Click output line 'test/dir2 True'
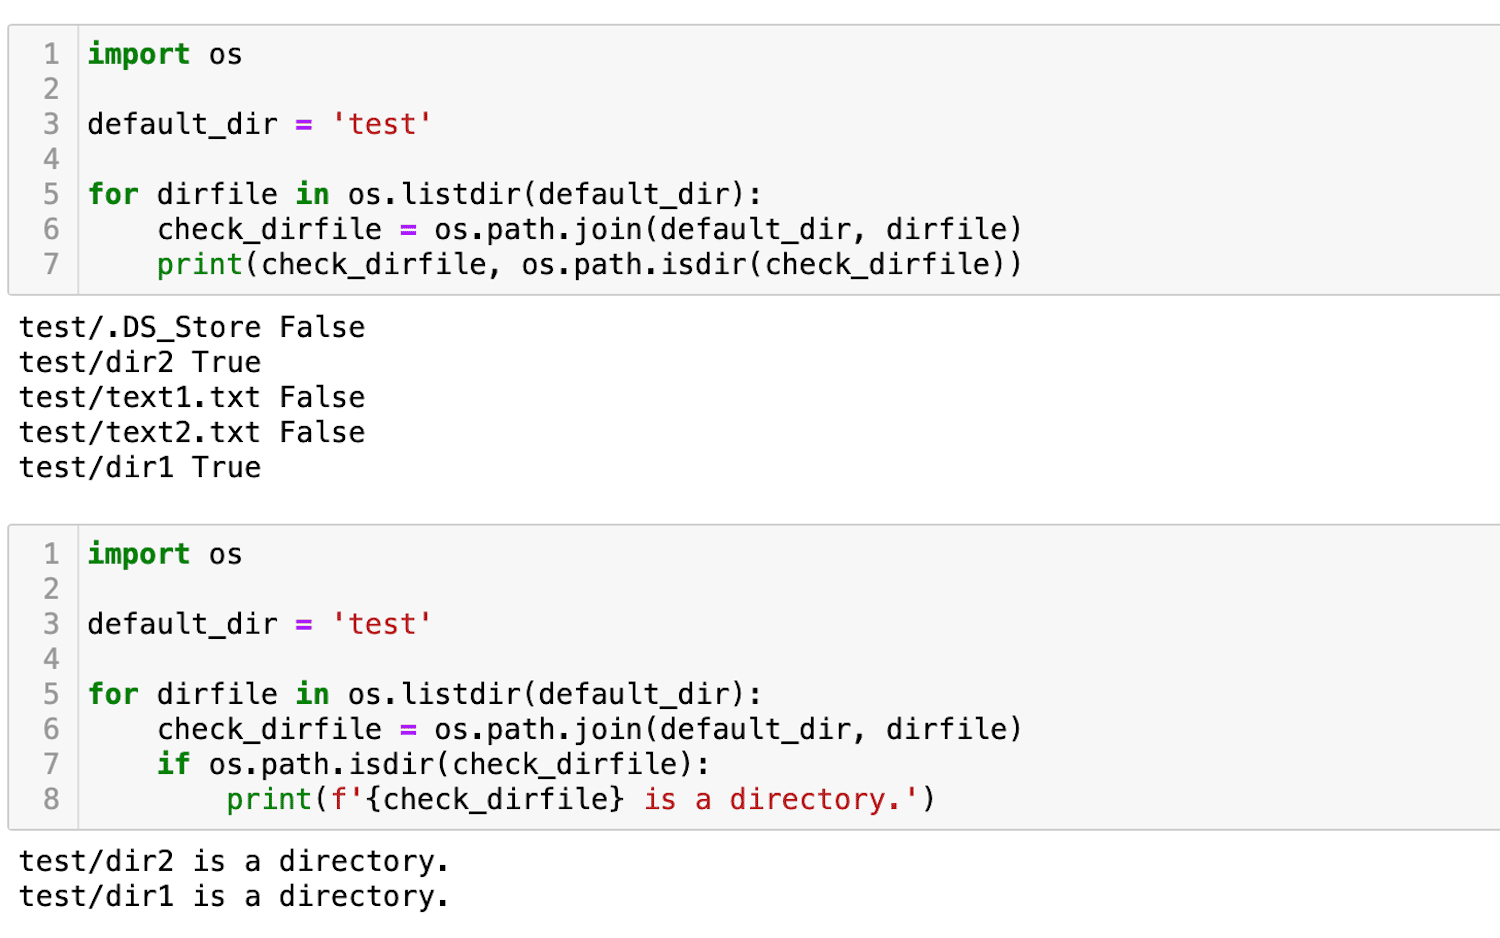 pyautogui.click(x=140, y=362)
